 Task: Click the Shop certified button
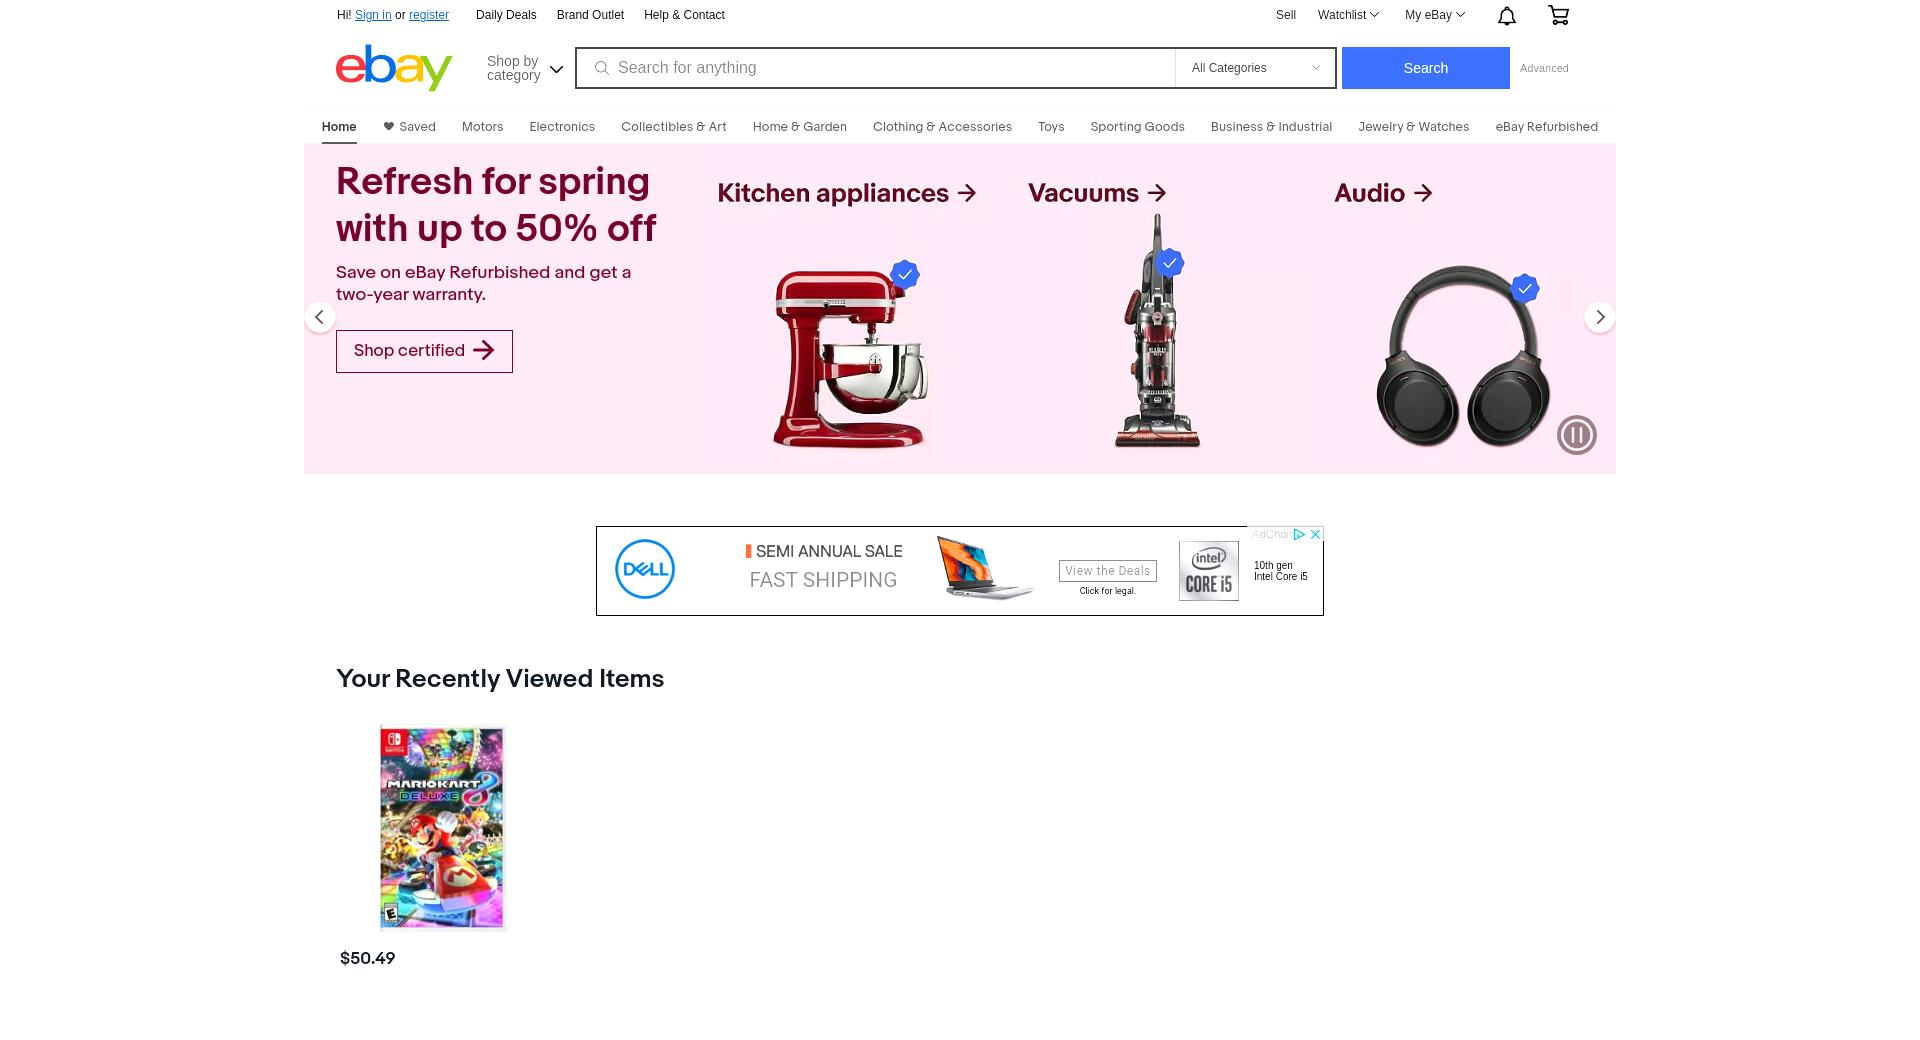click(x=424, y=351)
